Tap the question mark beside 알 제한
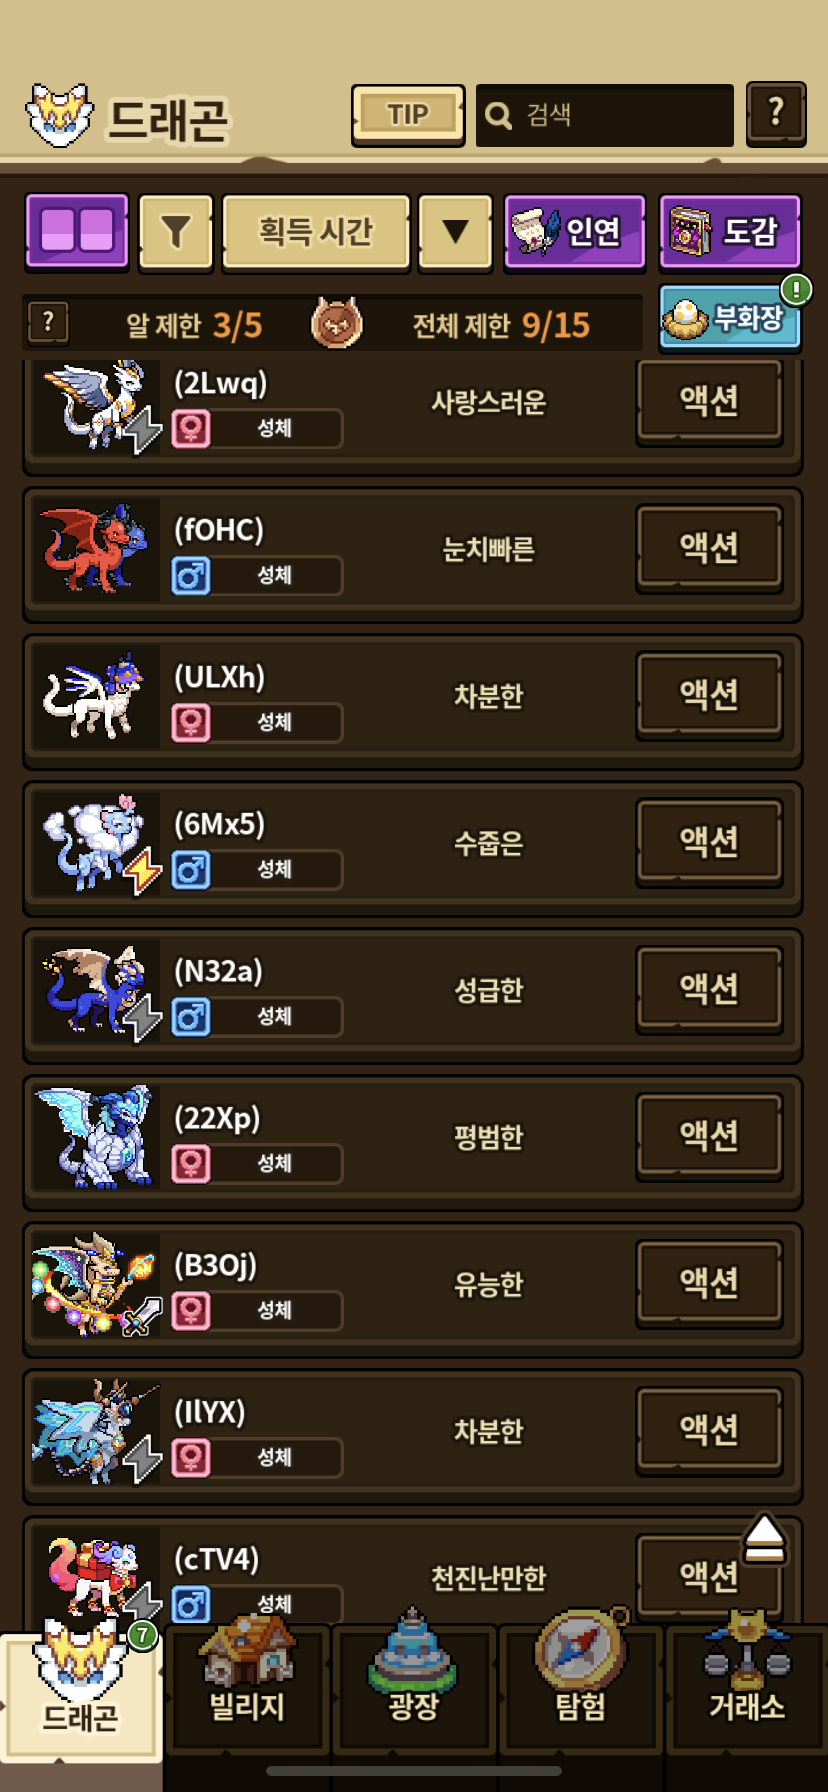This screenshot has width=828, height=1792. [x=48, y=323]
